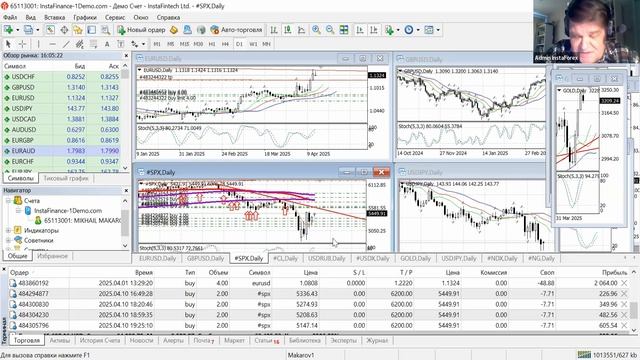
Task: Switch timeframe to M15
Action: coord(184,44)
